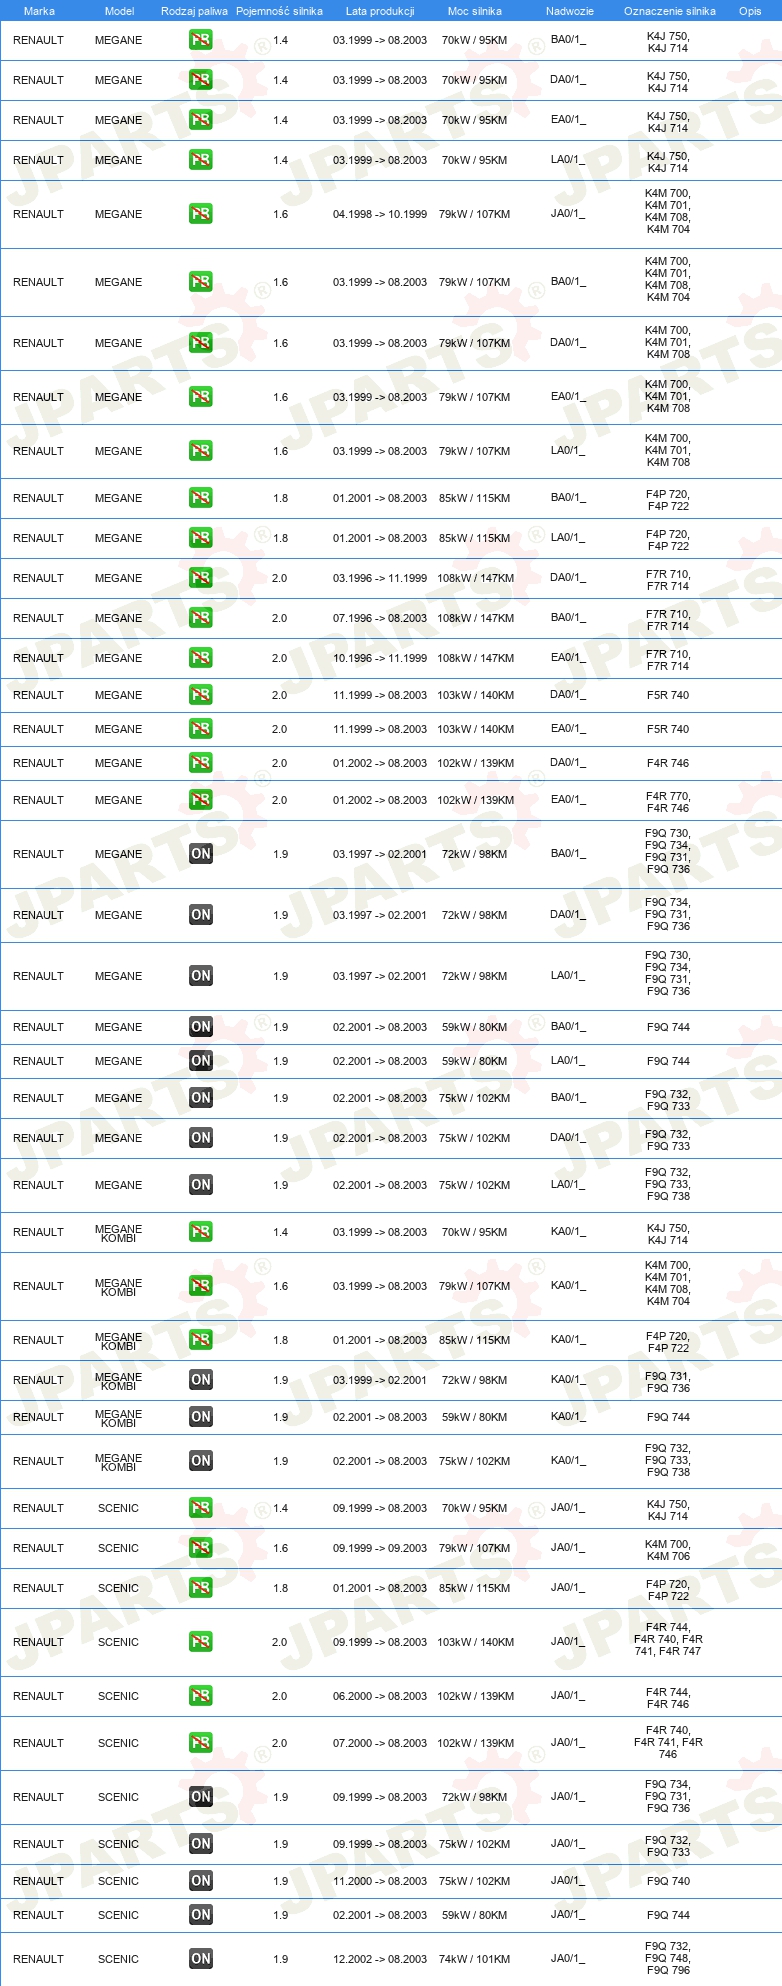
Task: Click the date range 06.2000 -> 08.2003
Action: 380,1696
